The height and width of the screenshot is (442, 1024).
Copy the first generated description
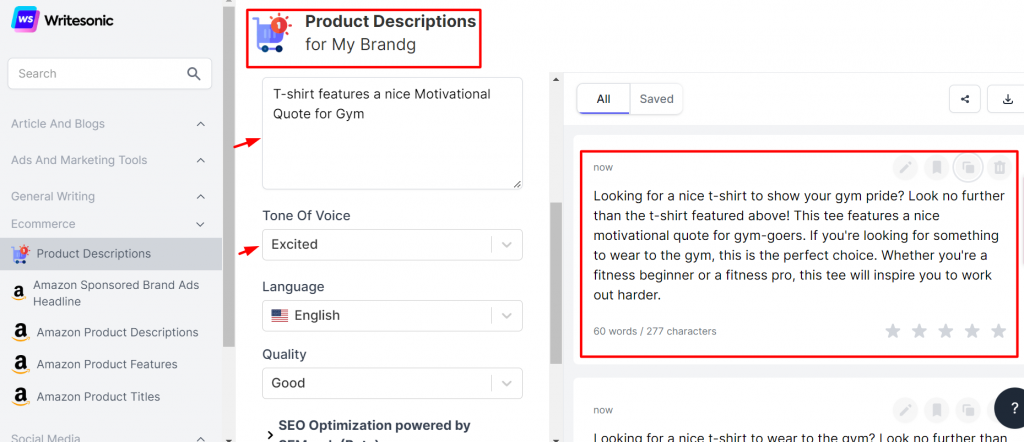tap(968, 167)
